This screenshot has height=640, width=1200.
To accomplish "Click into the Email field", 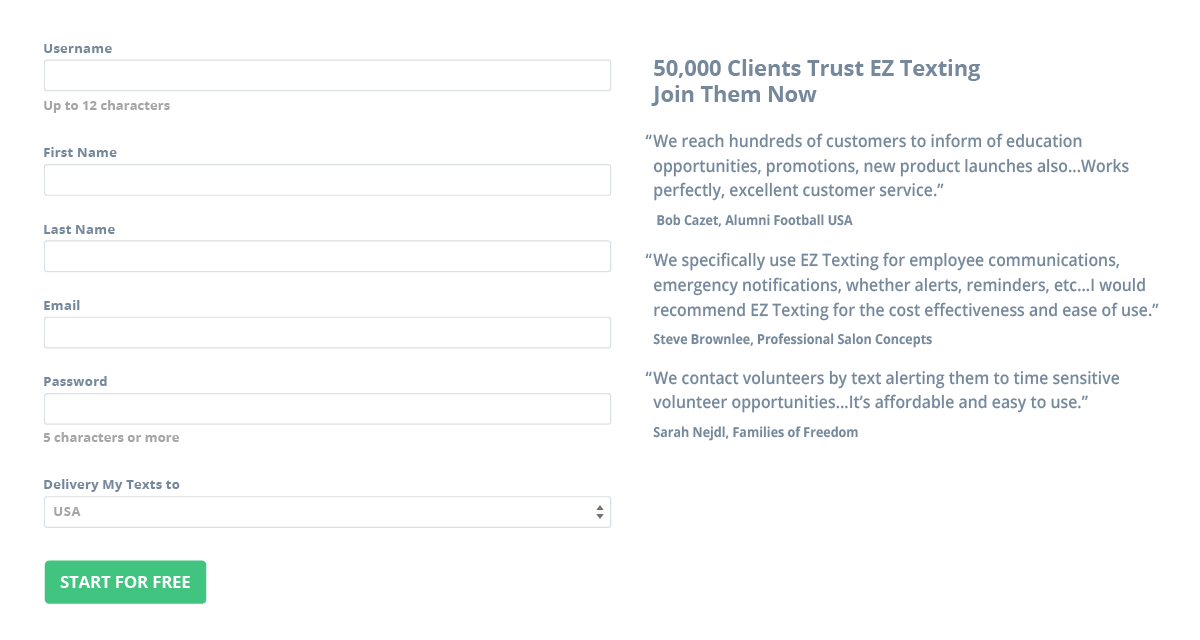I will pos(327,333).
